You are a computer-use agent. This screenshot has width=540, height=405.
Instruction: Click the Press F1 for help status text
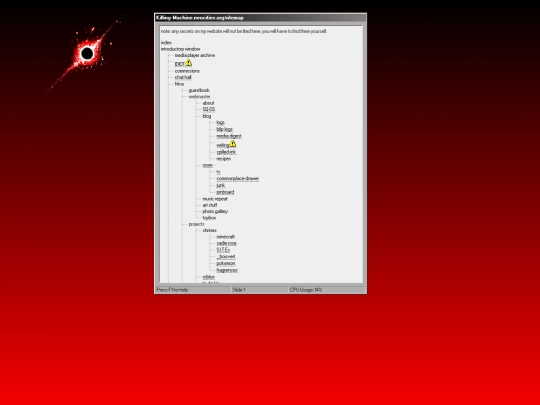pyautogui.click(x=172, y=290)
